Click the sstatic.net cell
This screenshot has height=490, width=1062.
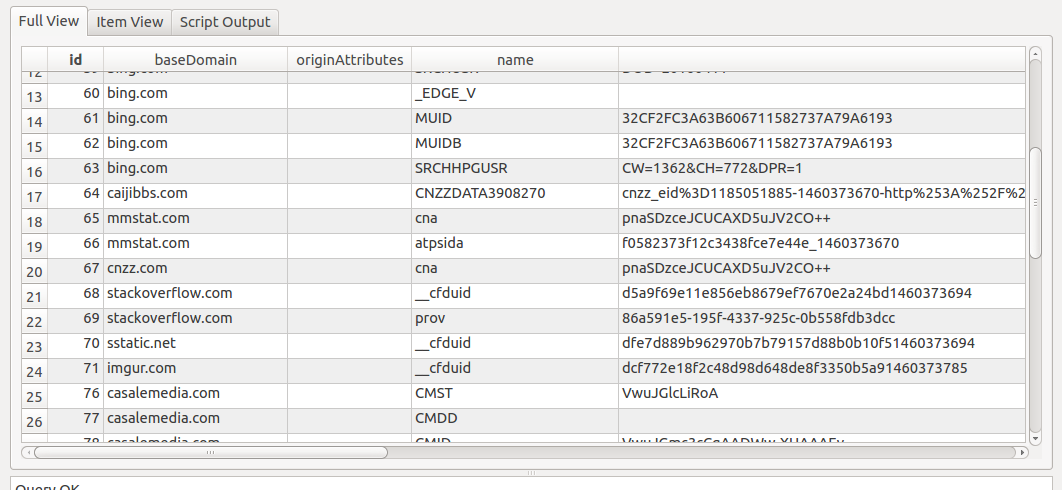pyautogui.click(x=196, y=344)
